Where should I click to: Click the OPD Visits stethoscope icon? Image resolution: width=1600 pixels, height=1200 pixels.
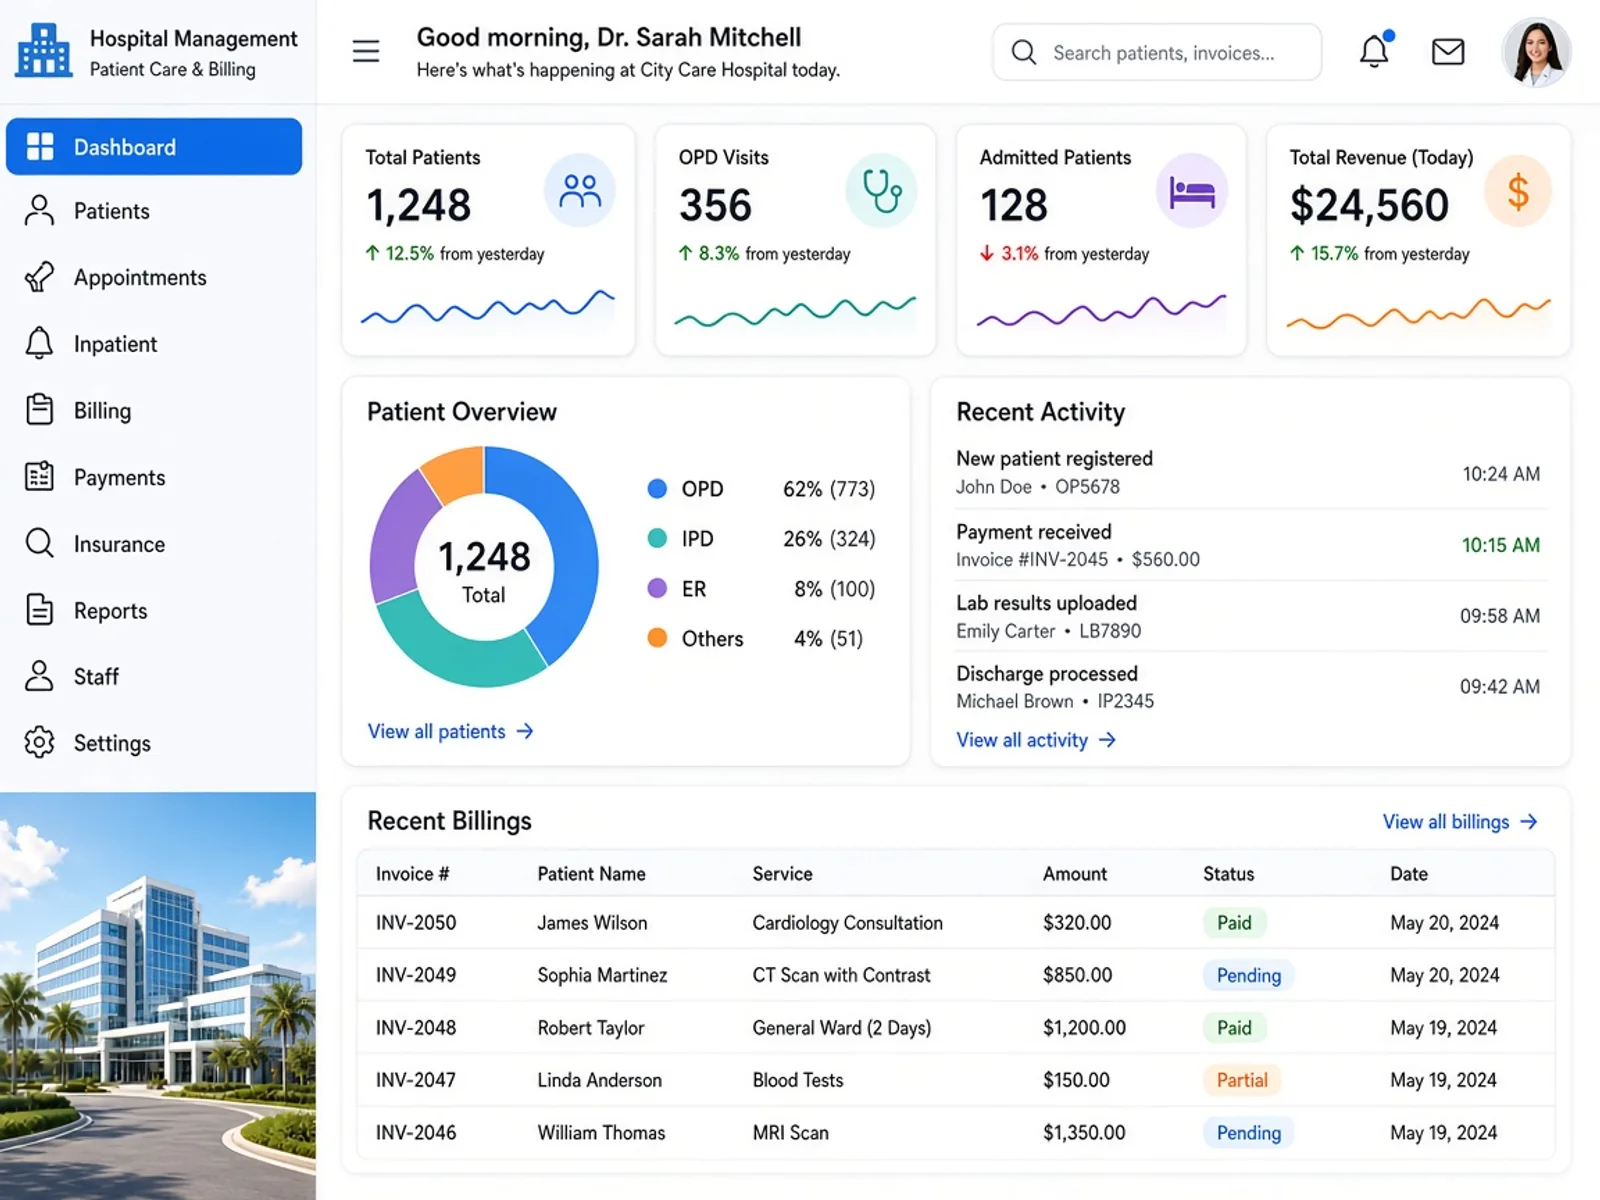tap(881, 190)
